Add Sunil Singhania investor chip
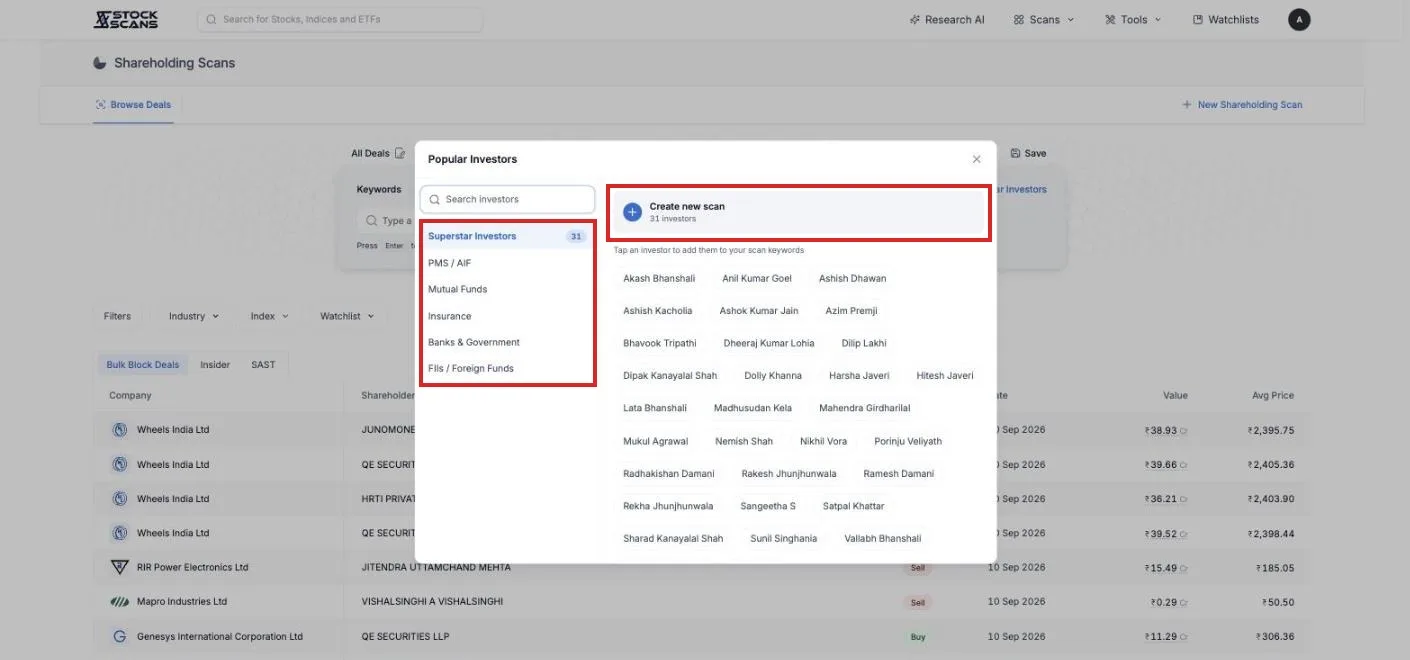1410x660 pixels. click(x=784, y=539)
